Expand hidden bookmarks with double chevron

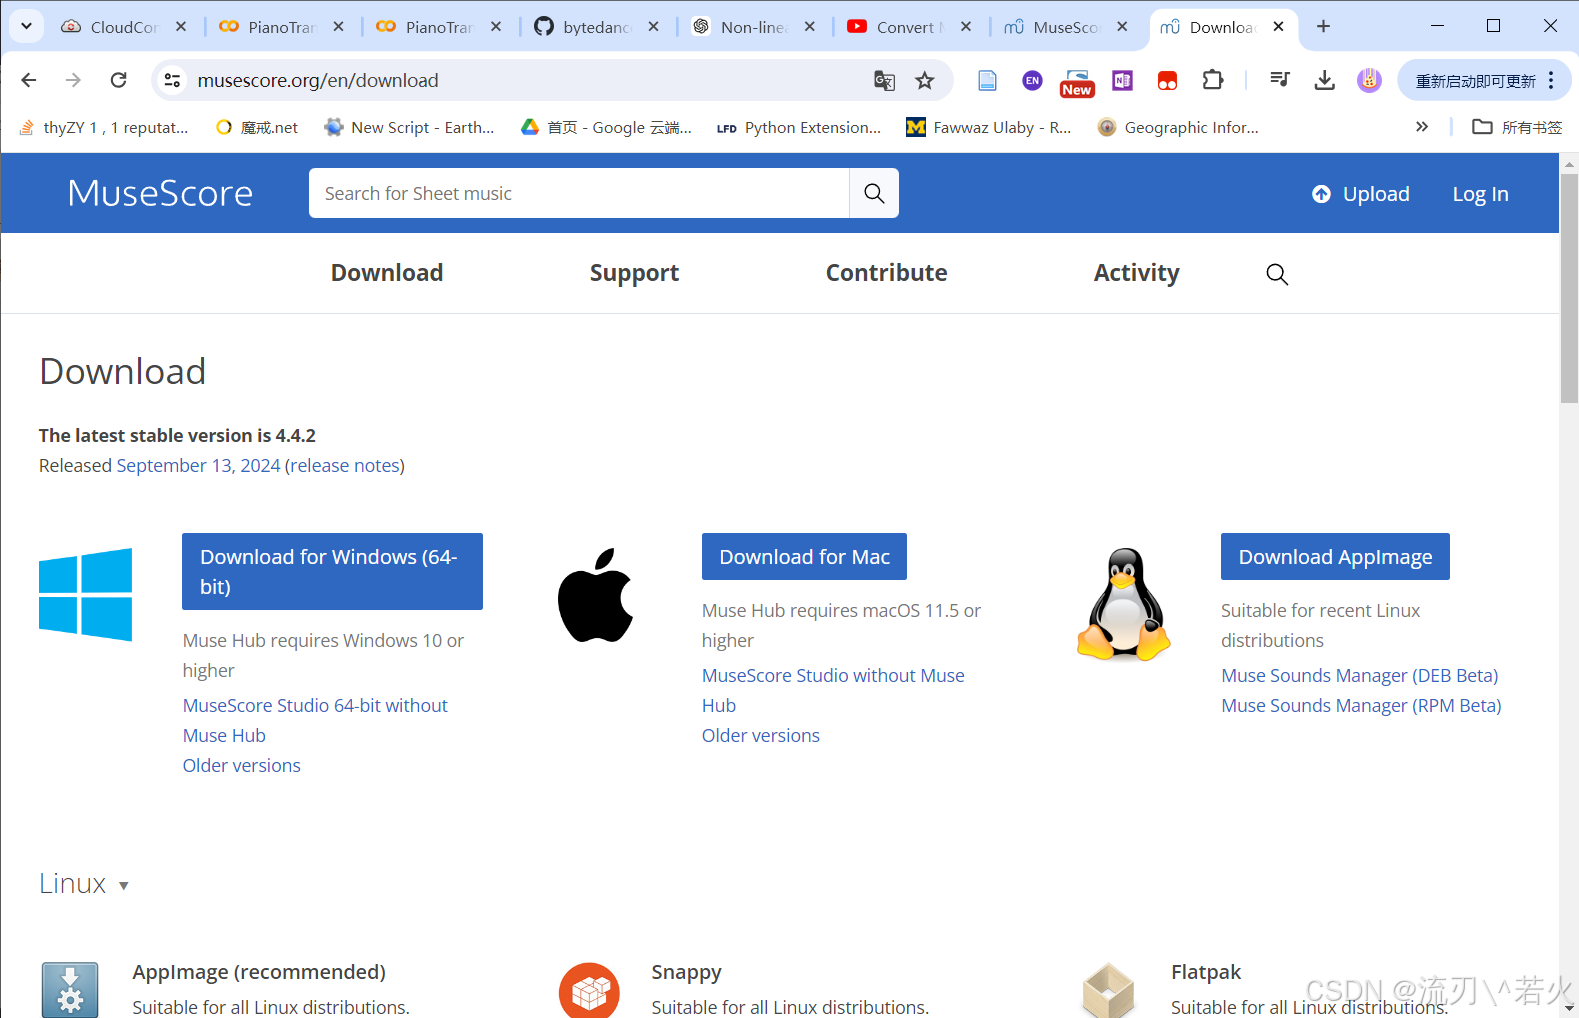pyautogui.click(x=1422, y=127)
